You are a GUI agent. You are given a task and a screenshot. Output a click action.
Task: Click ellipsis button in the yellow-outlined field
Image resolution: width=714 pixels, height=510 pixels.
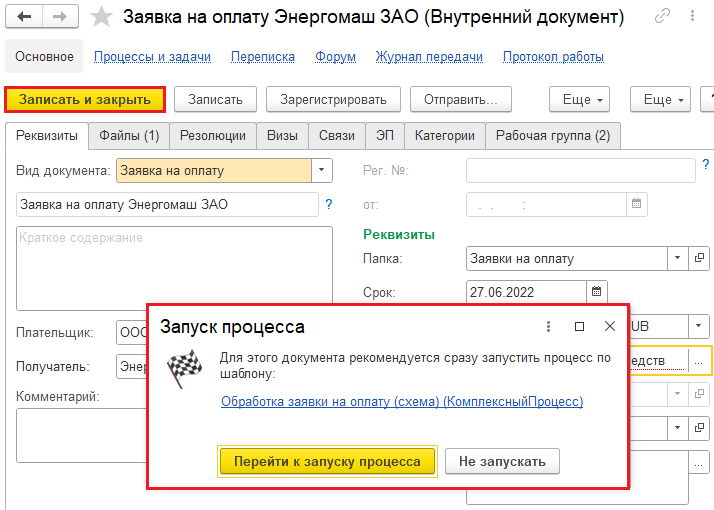pyautogui.click(x=699, y=361)
